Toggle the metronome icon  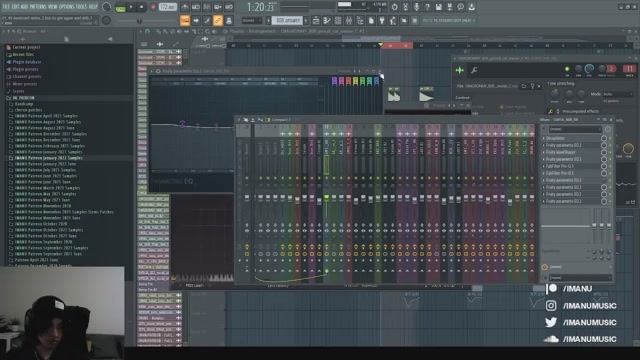[185, 7]
